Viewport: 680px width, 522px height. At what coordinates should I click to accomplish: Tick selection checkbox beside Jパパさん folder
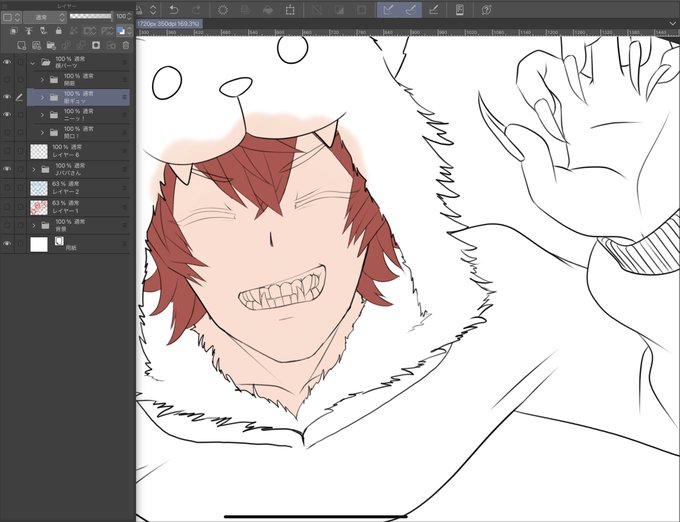point(20,169)
